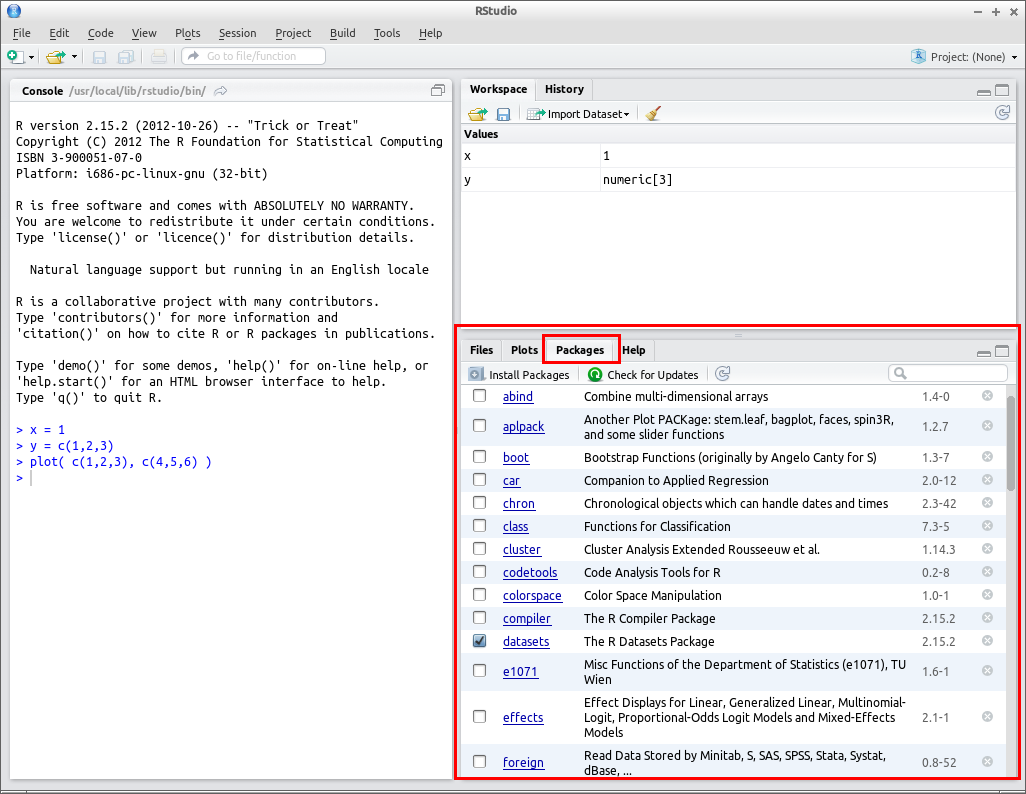
Task: Remove the class package
Action: (987, 525)
